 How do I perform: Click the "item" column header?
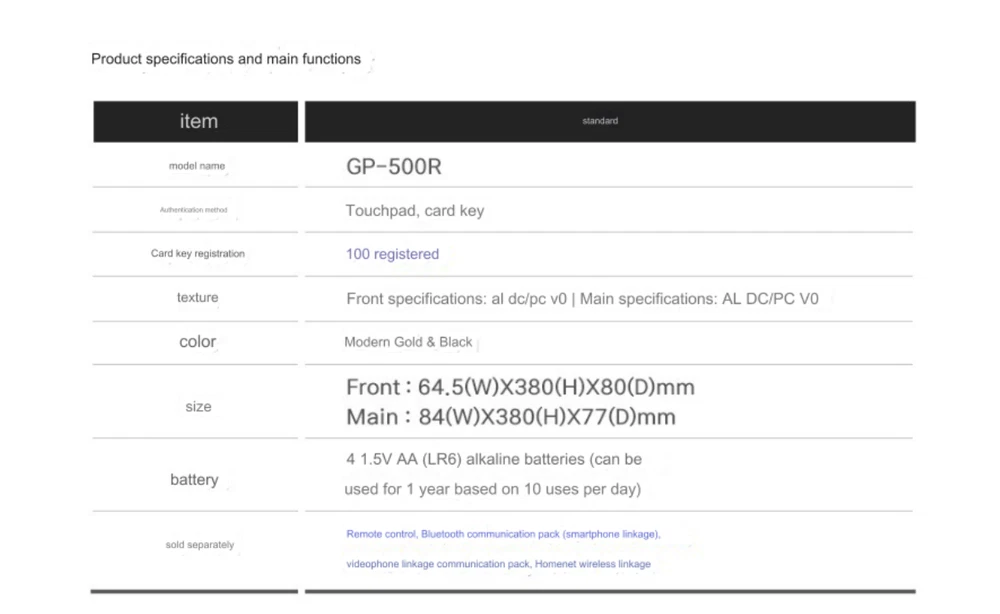tap(198, 121)
